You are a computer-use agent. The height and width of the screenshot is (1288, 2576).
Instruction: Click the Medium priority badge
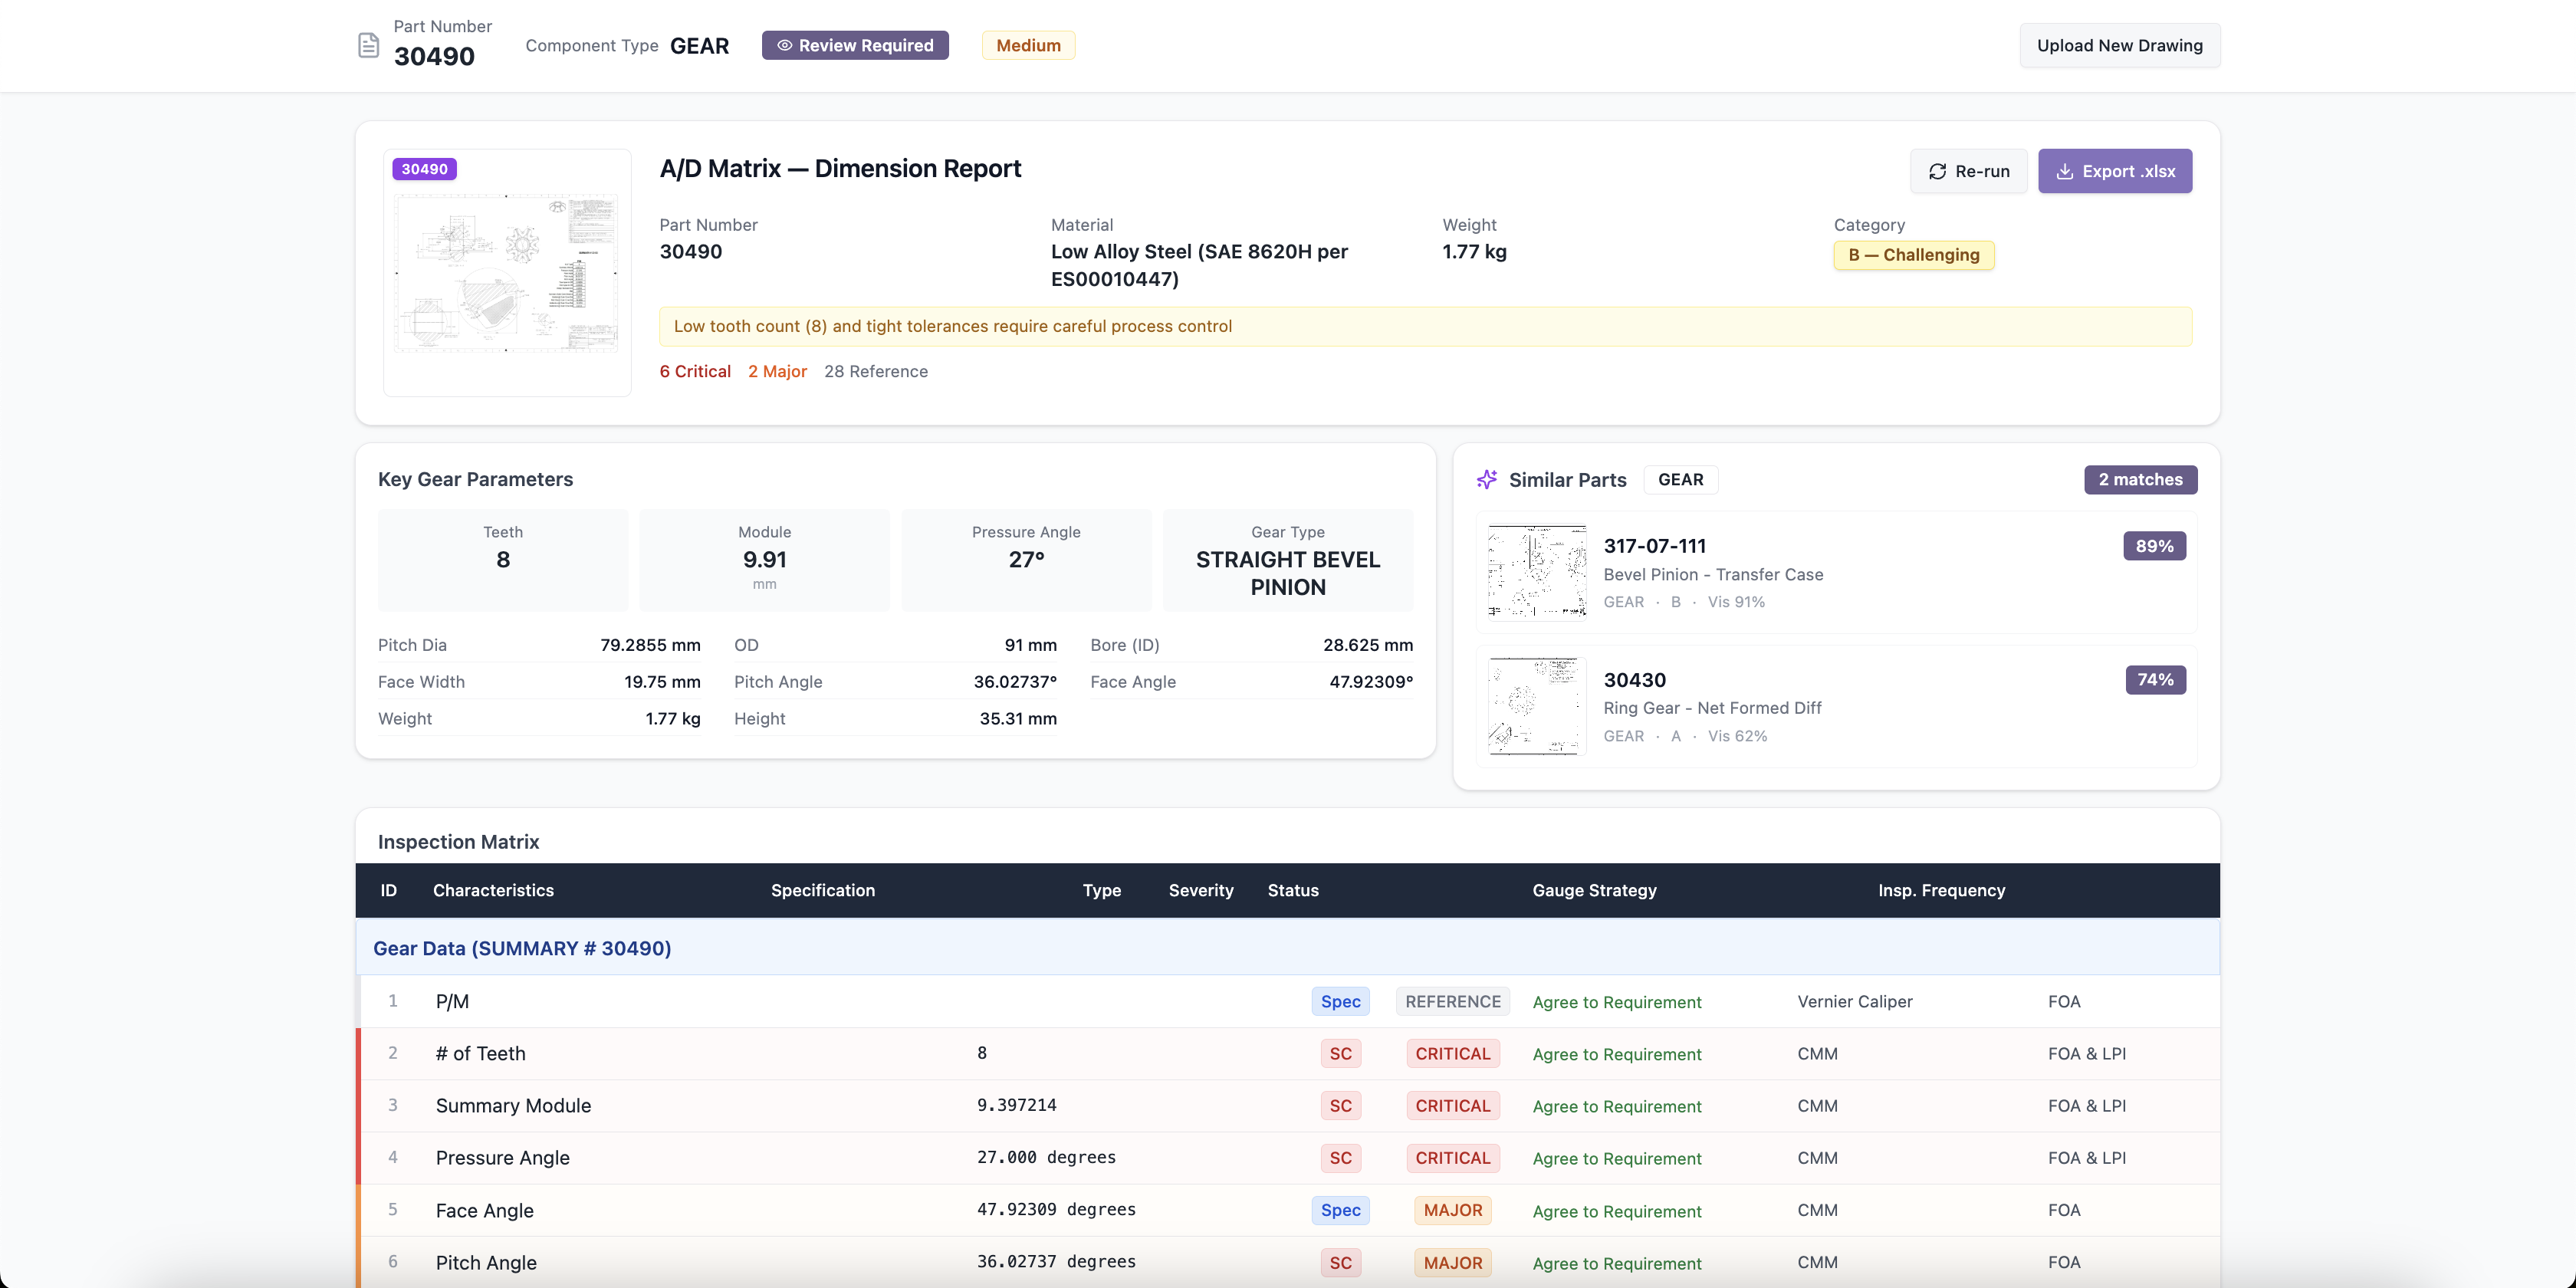(1028, 45)
